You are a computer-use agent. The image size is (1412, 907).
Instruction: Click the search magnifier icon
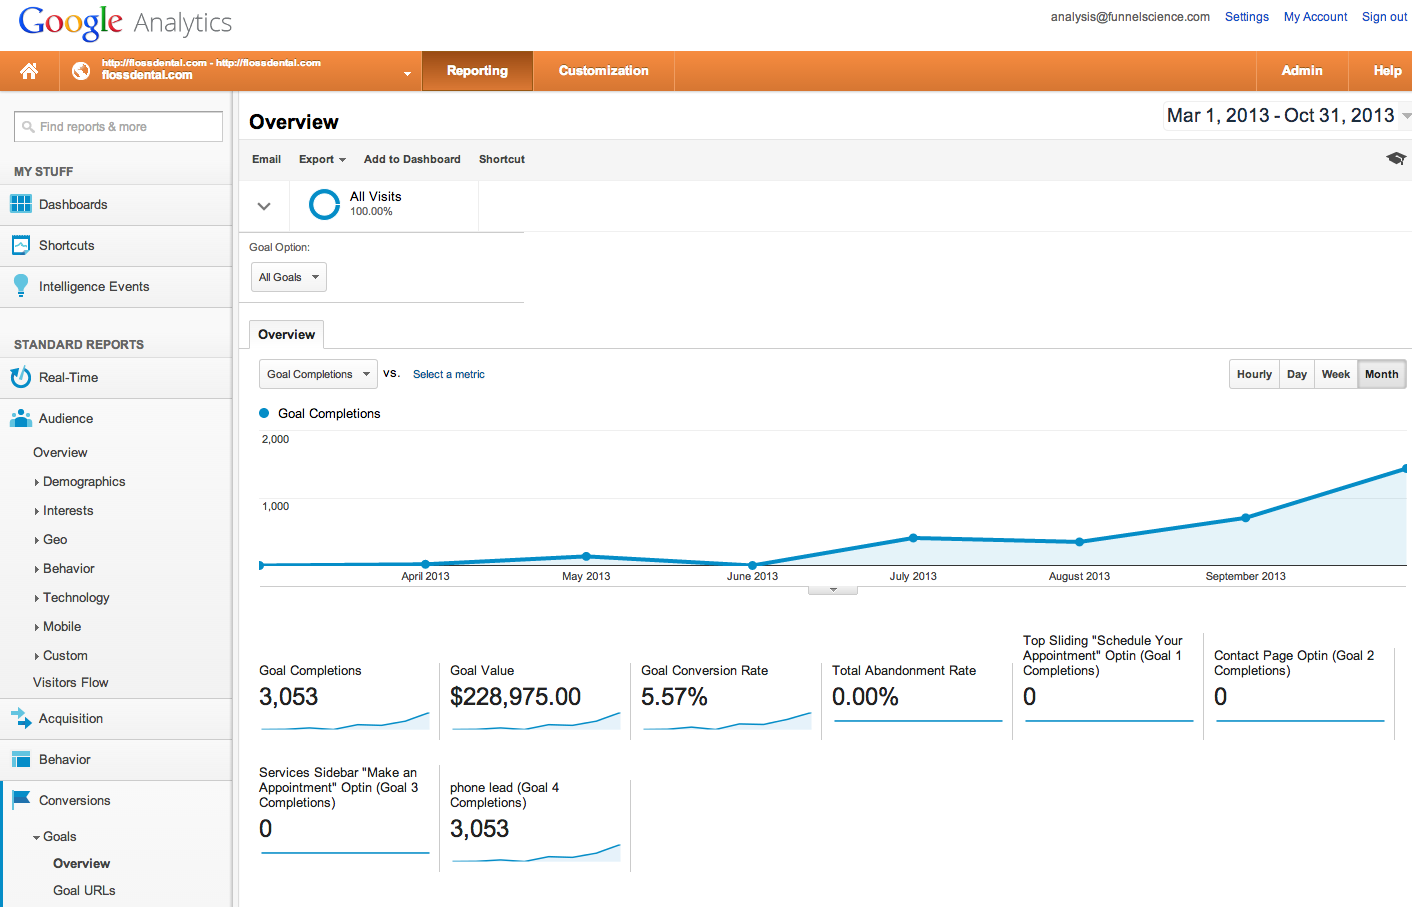coord(28,127)
